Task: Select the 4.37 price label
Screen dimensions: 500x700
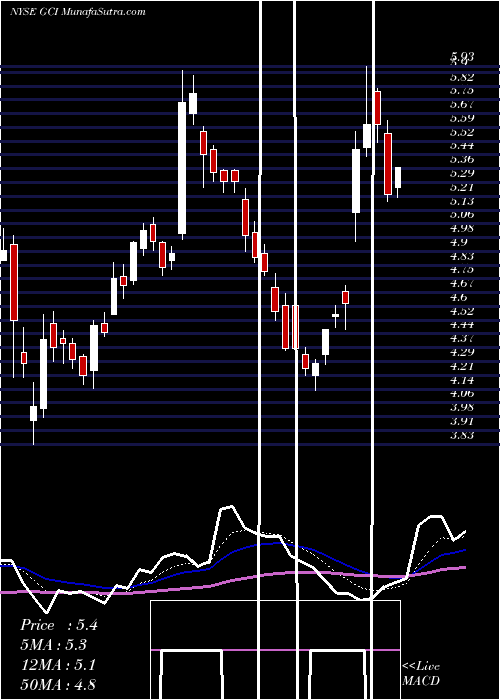Action: tap(462, 339)
